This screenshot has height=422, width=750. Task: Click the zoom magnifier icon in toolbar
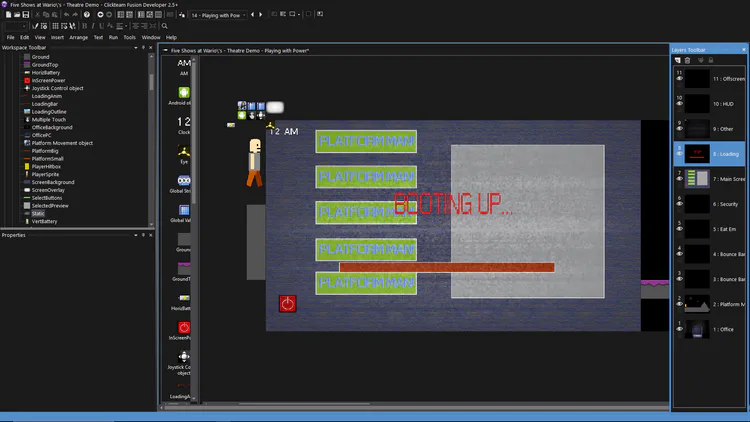[165, 26]
